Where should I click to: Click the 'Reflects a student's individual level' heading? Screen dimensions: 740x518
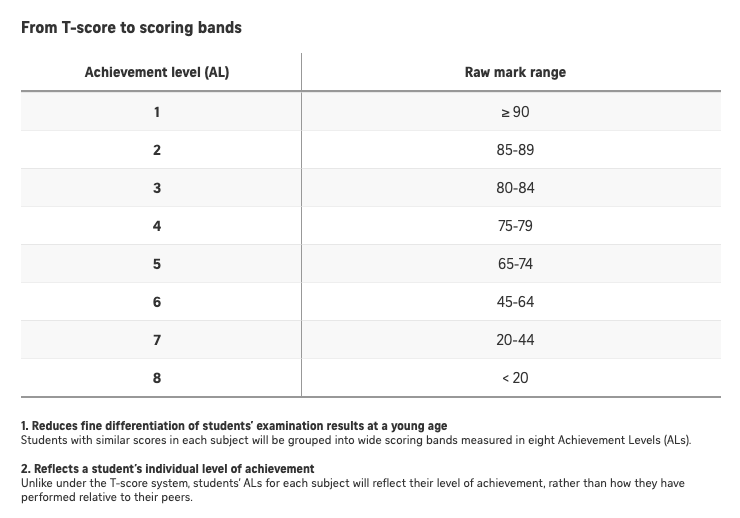(167, 469)
